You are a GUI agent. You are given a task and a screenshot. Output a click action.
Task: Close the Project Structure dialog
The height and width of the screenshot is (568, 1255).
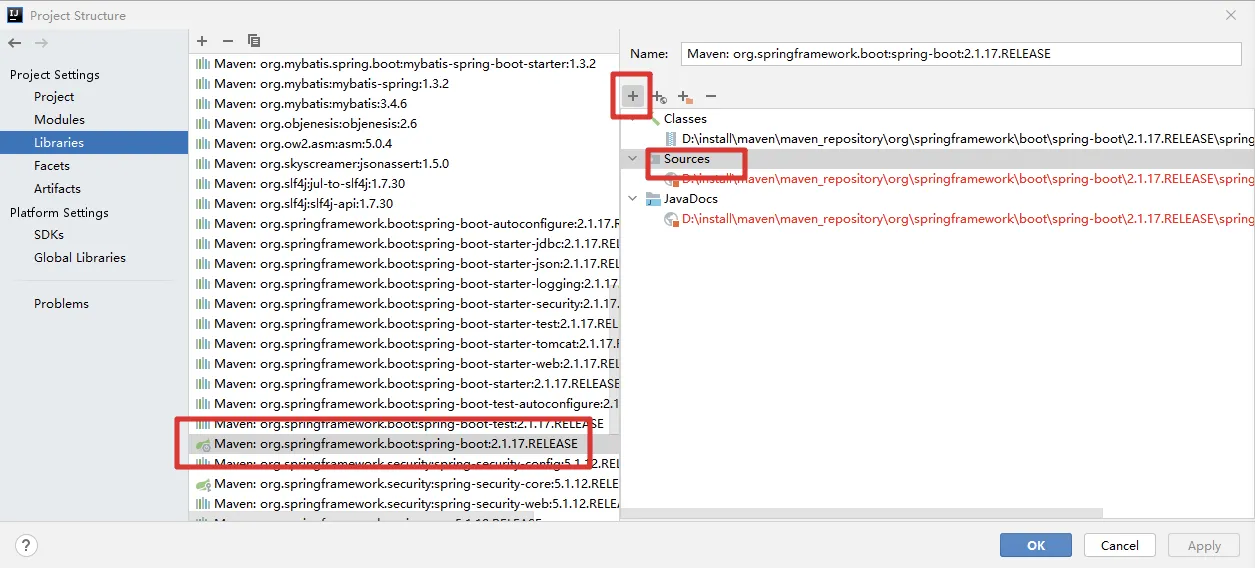tap(1231, 15)
